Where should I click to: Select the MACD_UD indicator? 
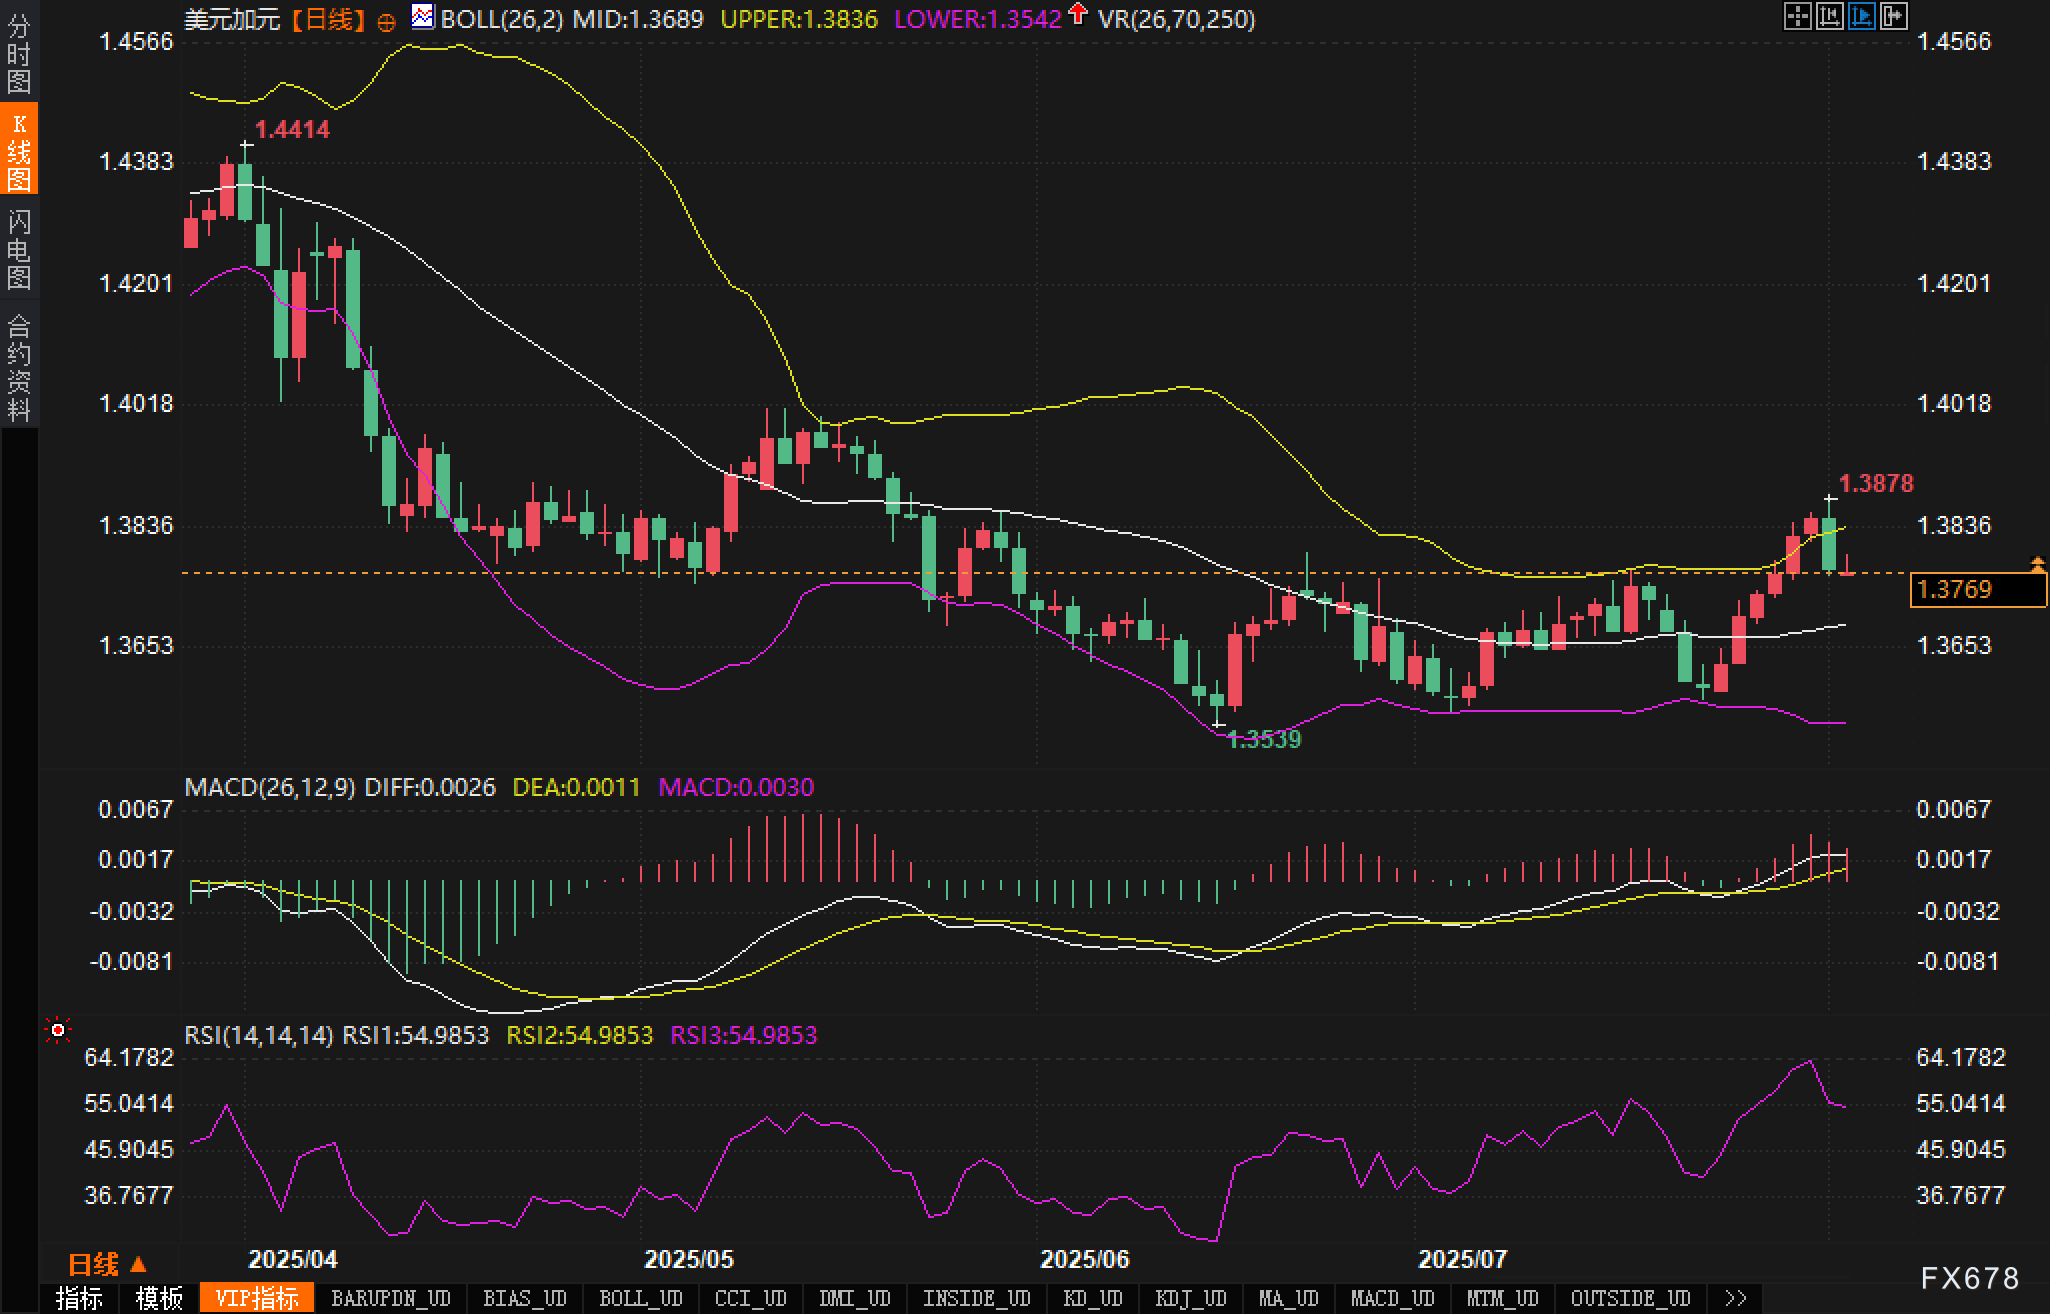click(x=1392, y=1298)
